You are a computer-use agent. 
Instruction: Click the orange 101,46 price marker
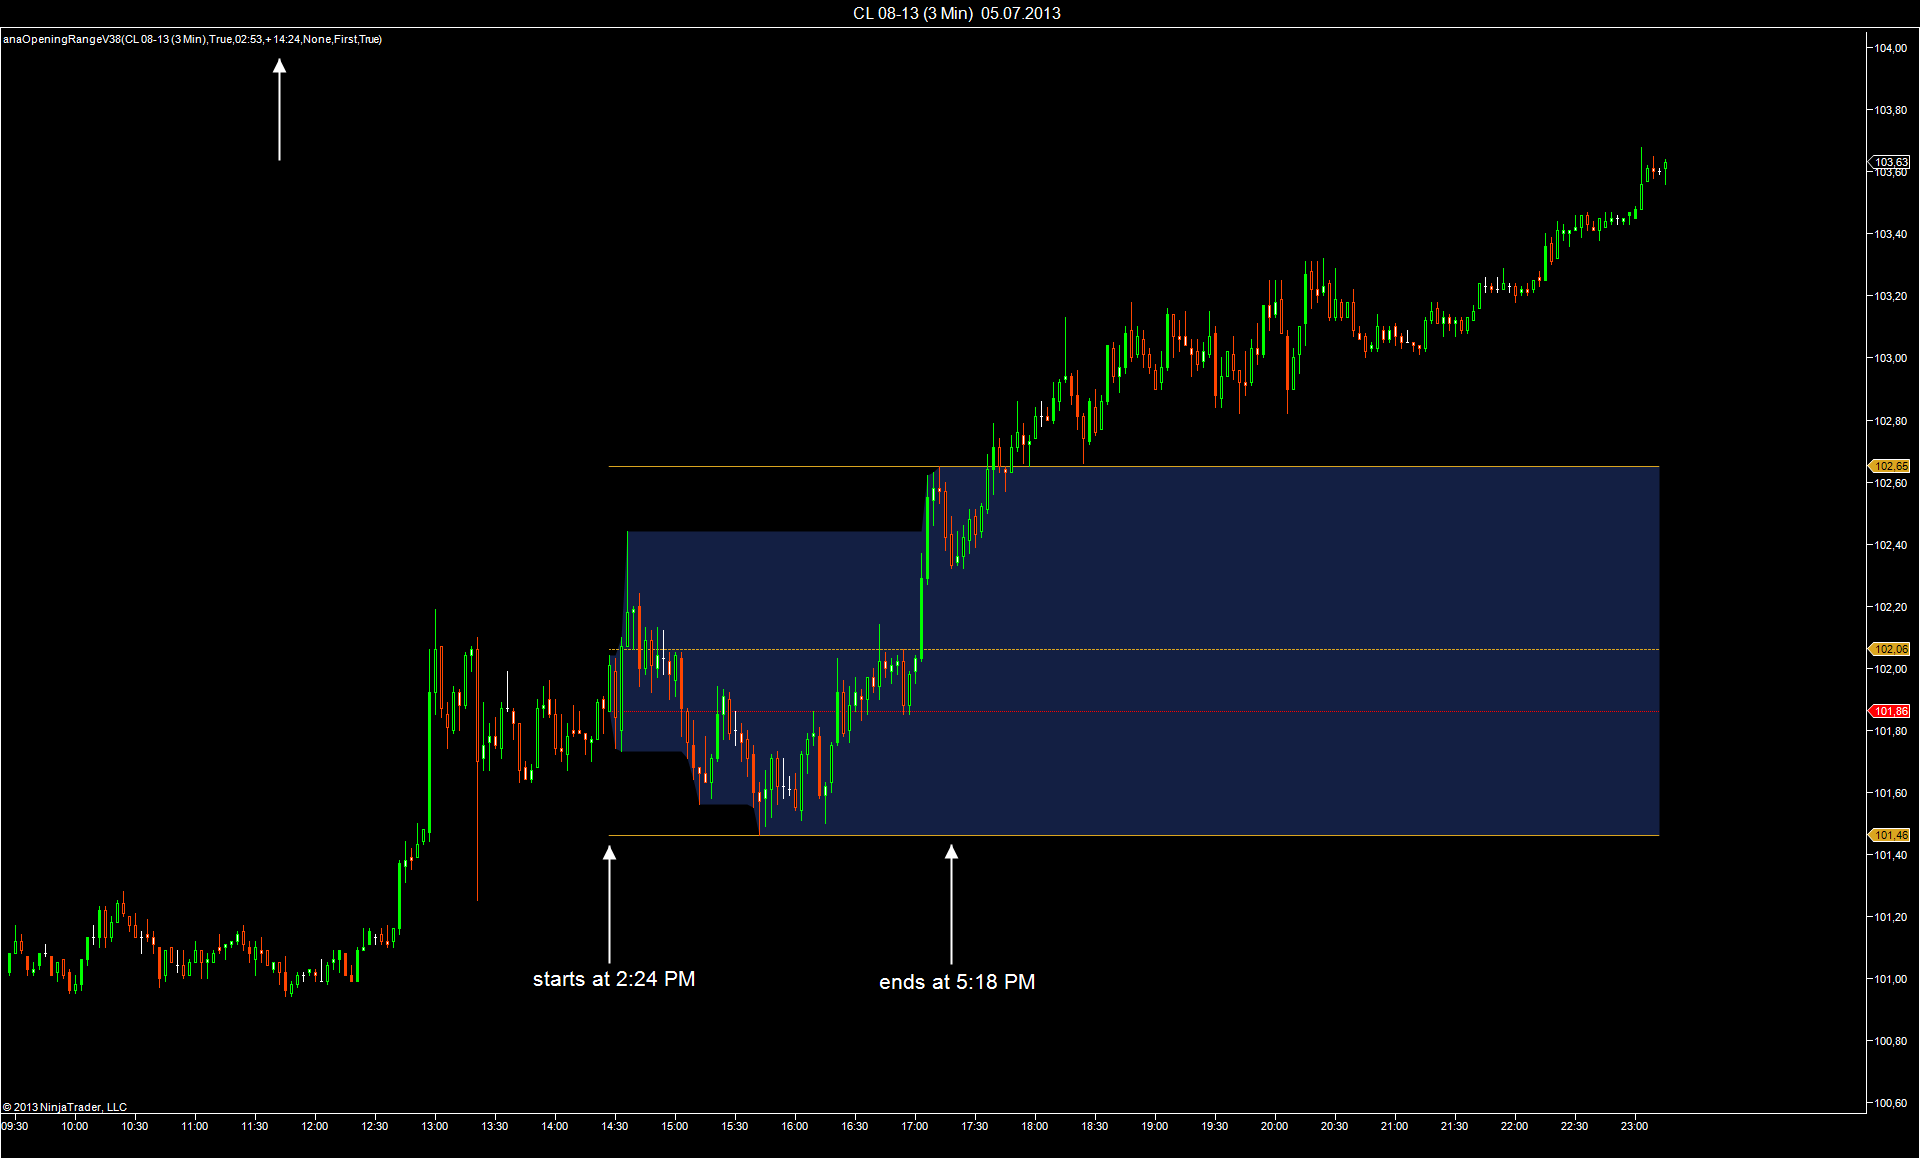[1890, 835]
